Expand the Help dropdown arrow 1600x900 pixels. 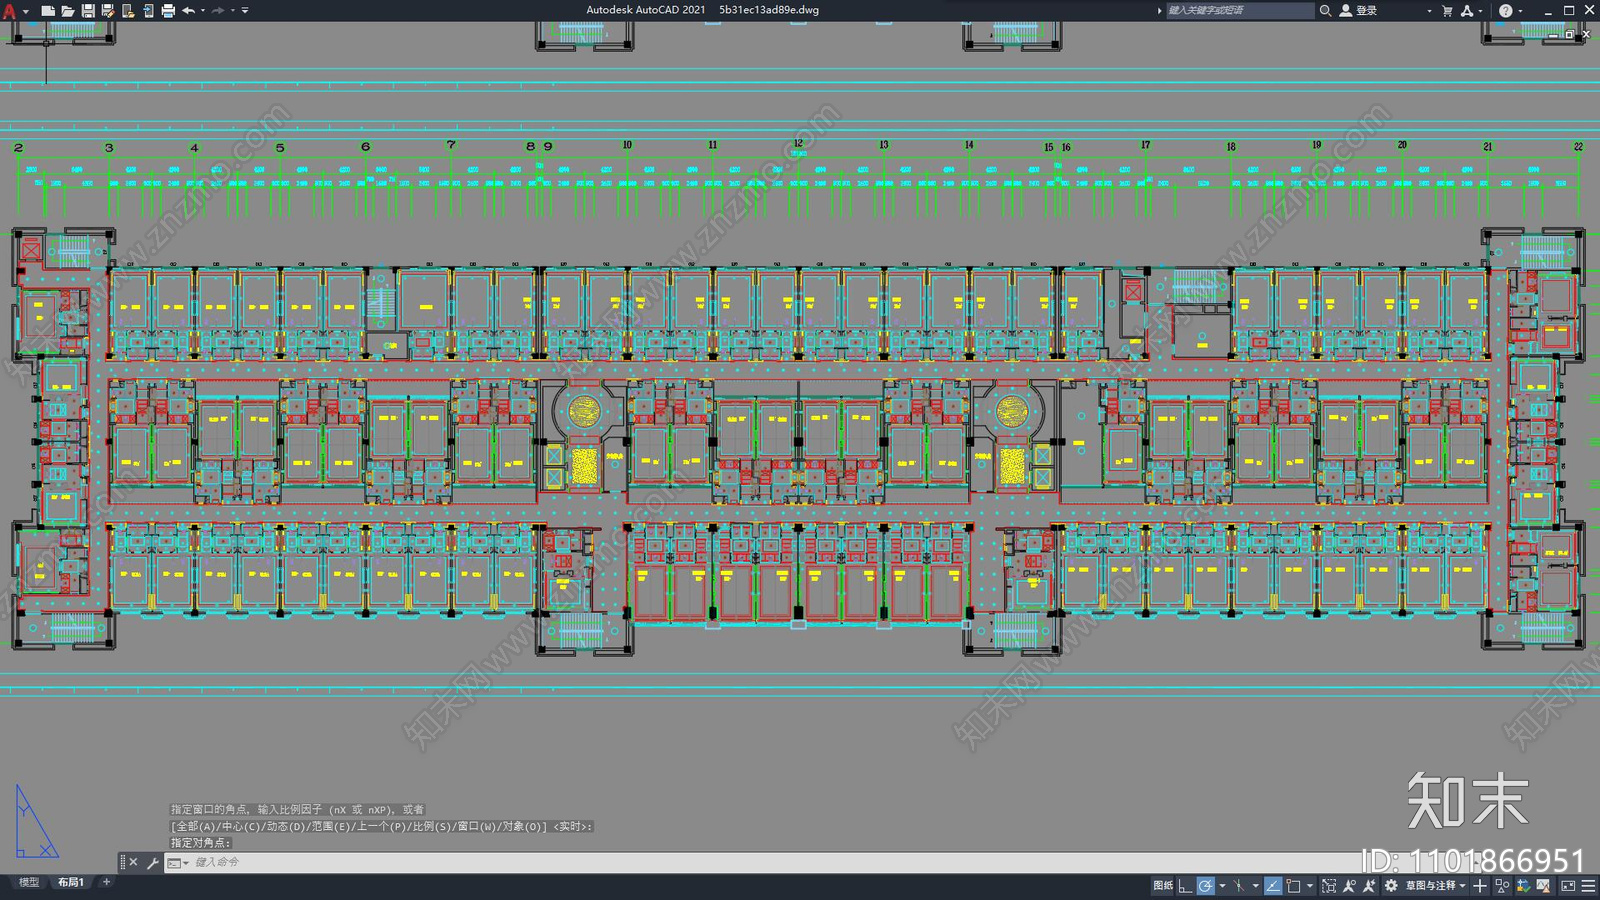(x=1520, y=11)
